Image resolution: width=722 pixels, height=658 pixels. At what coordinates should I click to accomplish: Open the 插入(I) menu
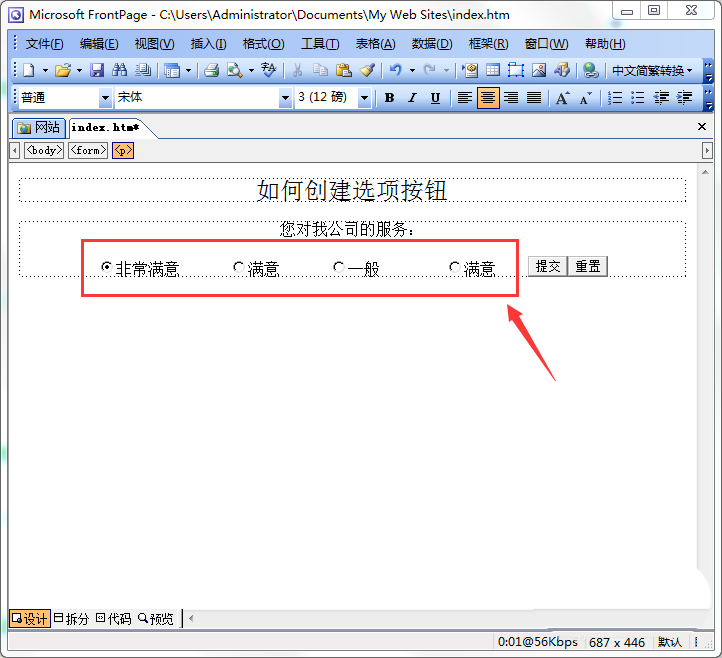[209, 44]
